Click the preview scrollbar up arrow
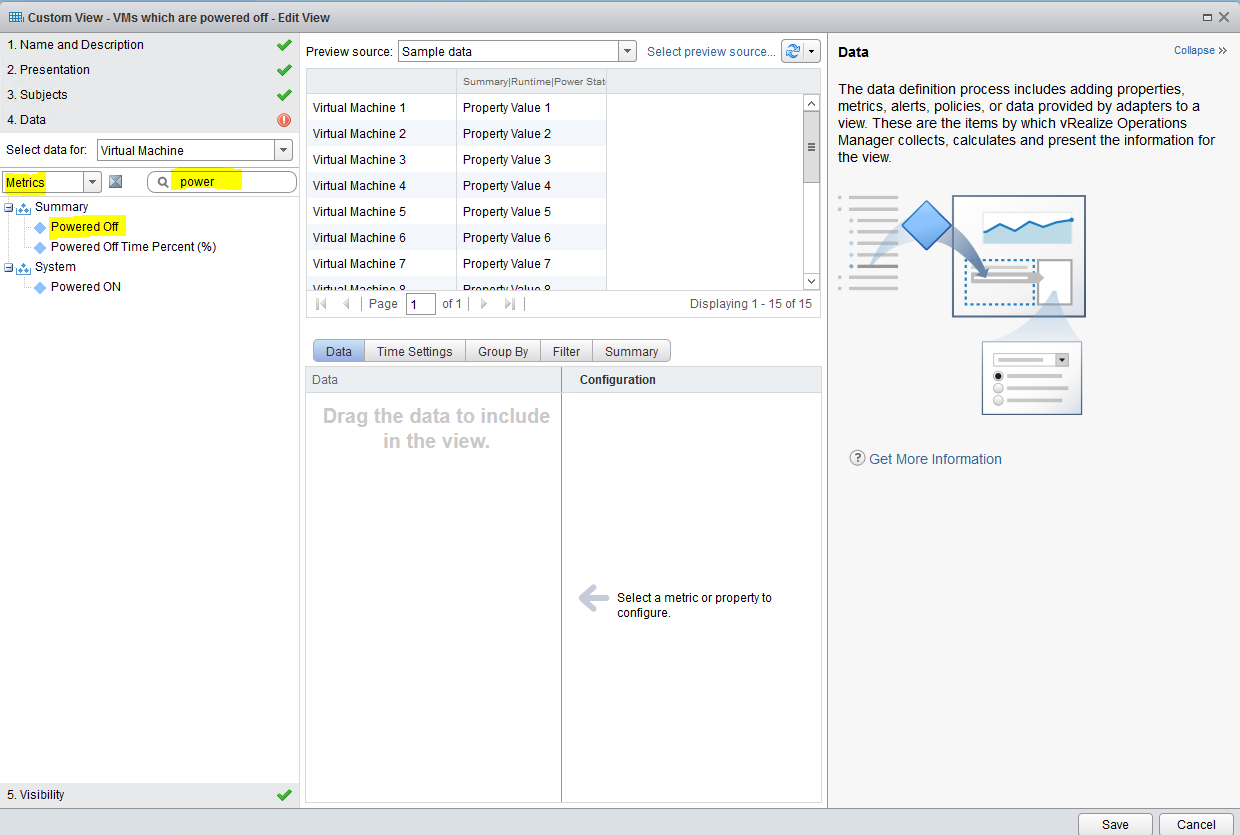 811,103
